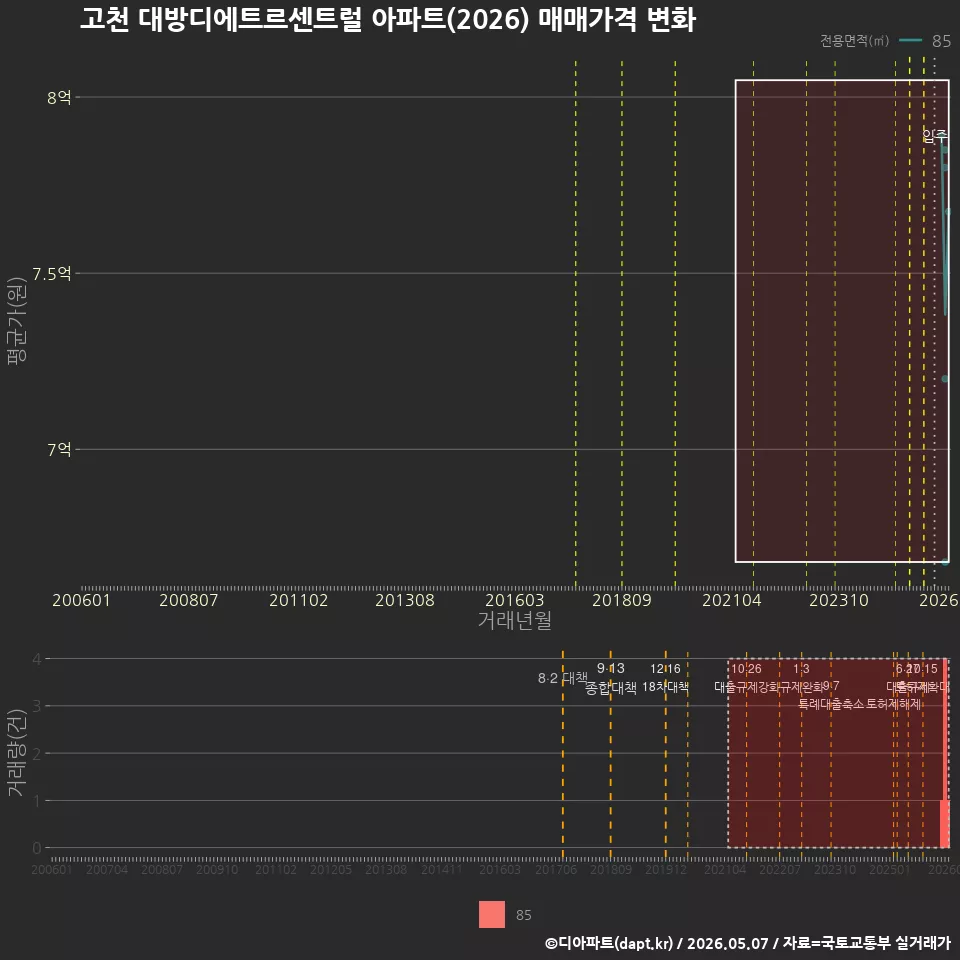
Task: Click the '8·2 대책' policy annotation
Action: [x=563, y=678]
